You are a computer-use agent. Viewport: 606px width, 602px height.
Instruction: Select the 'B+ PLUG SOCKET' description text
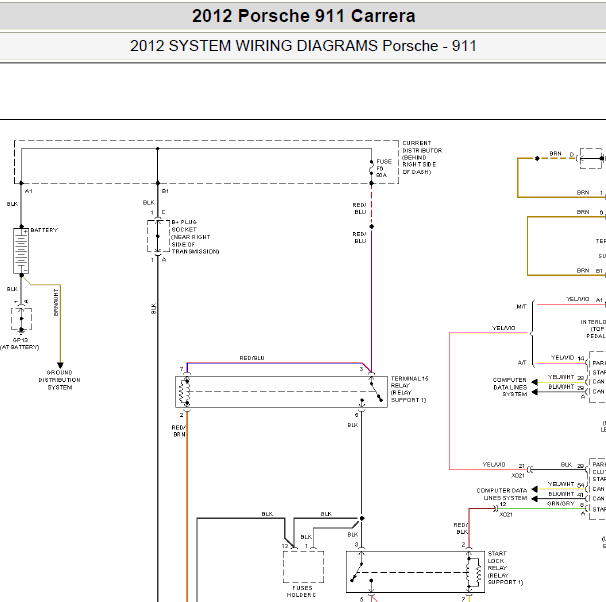(195, 237)
